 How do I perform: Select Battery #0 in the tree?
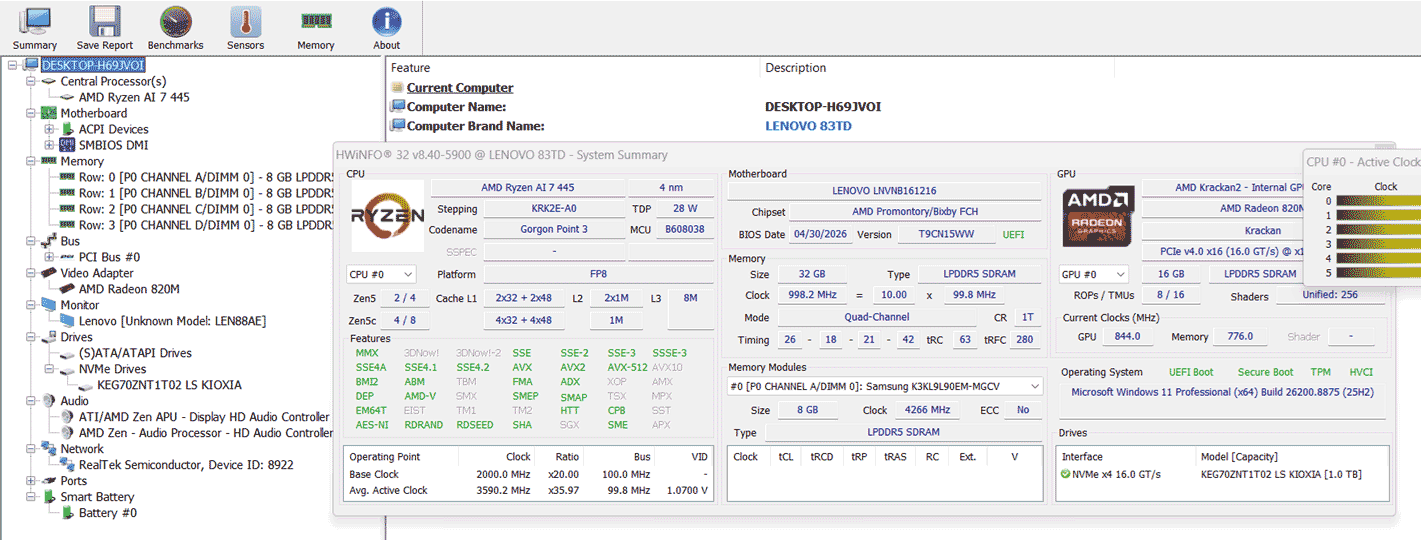(x=108, y=513)
